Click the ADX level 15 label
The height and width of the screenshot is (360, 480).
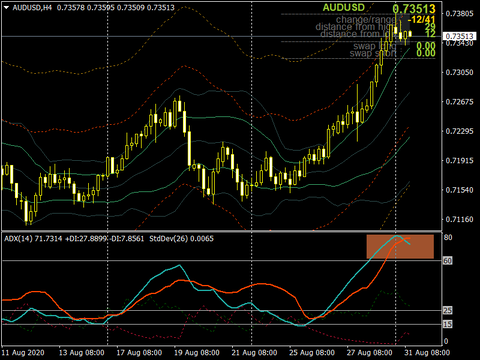pos(448,324)
